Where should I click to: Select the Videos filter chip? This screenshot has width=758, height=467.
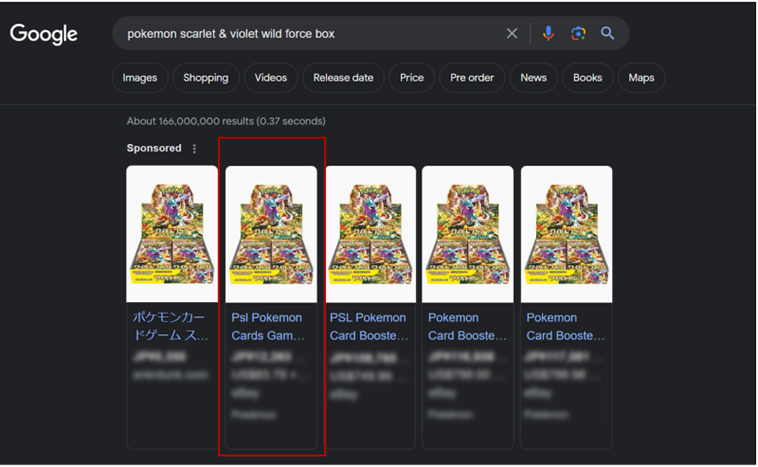[x=271, y=78]
